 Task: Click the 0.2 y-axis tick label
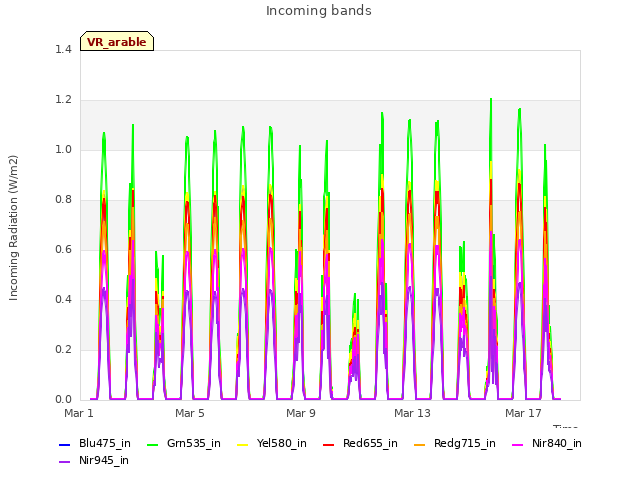tap(63, 349)
